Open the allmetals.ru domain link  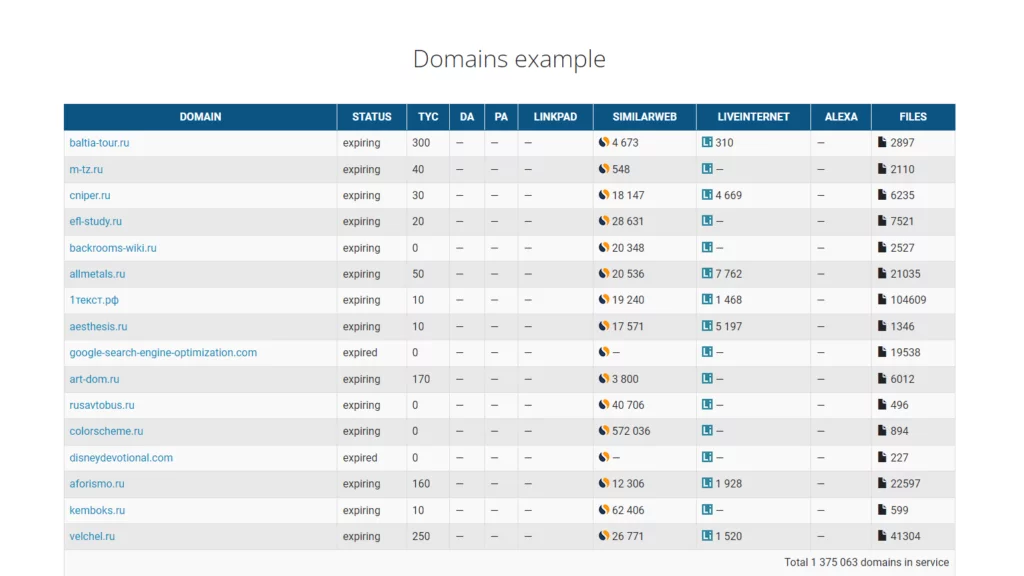coord(97,274)
